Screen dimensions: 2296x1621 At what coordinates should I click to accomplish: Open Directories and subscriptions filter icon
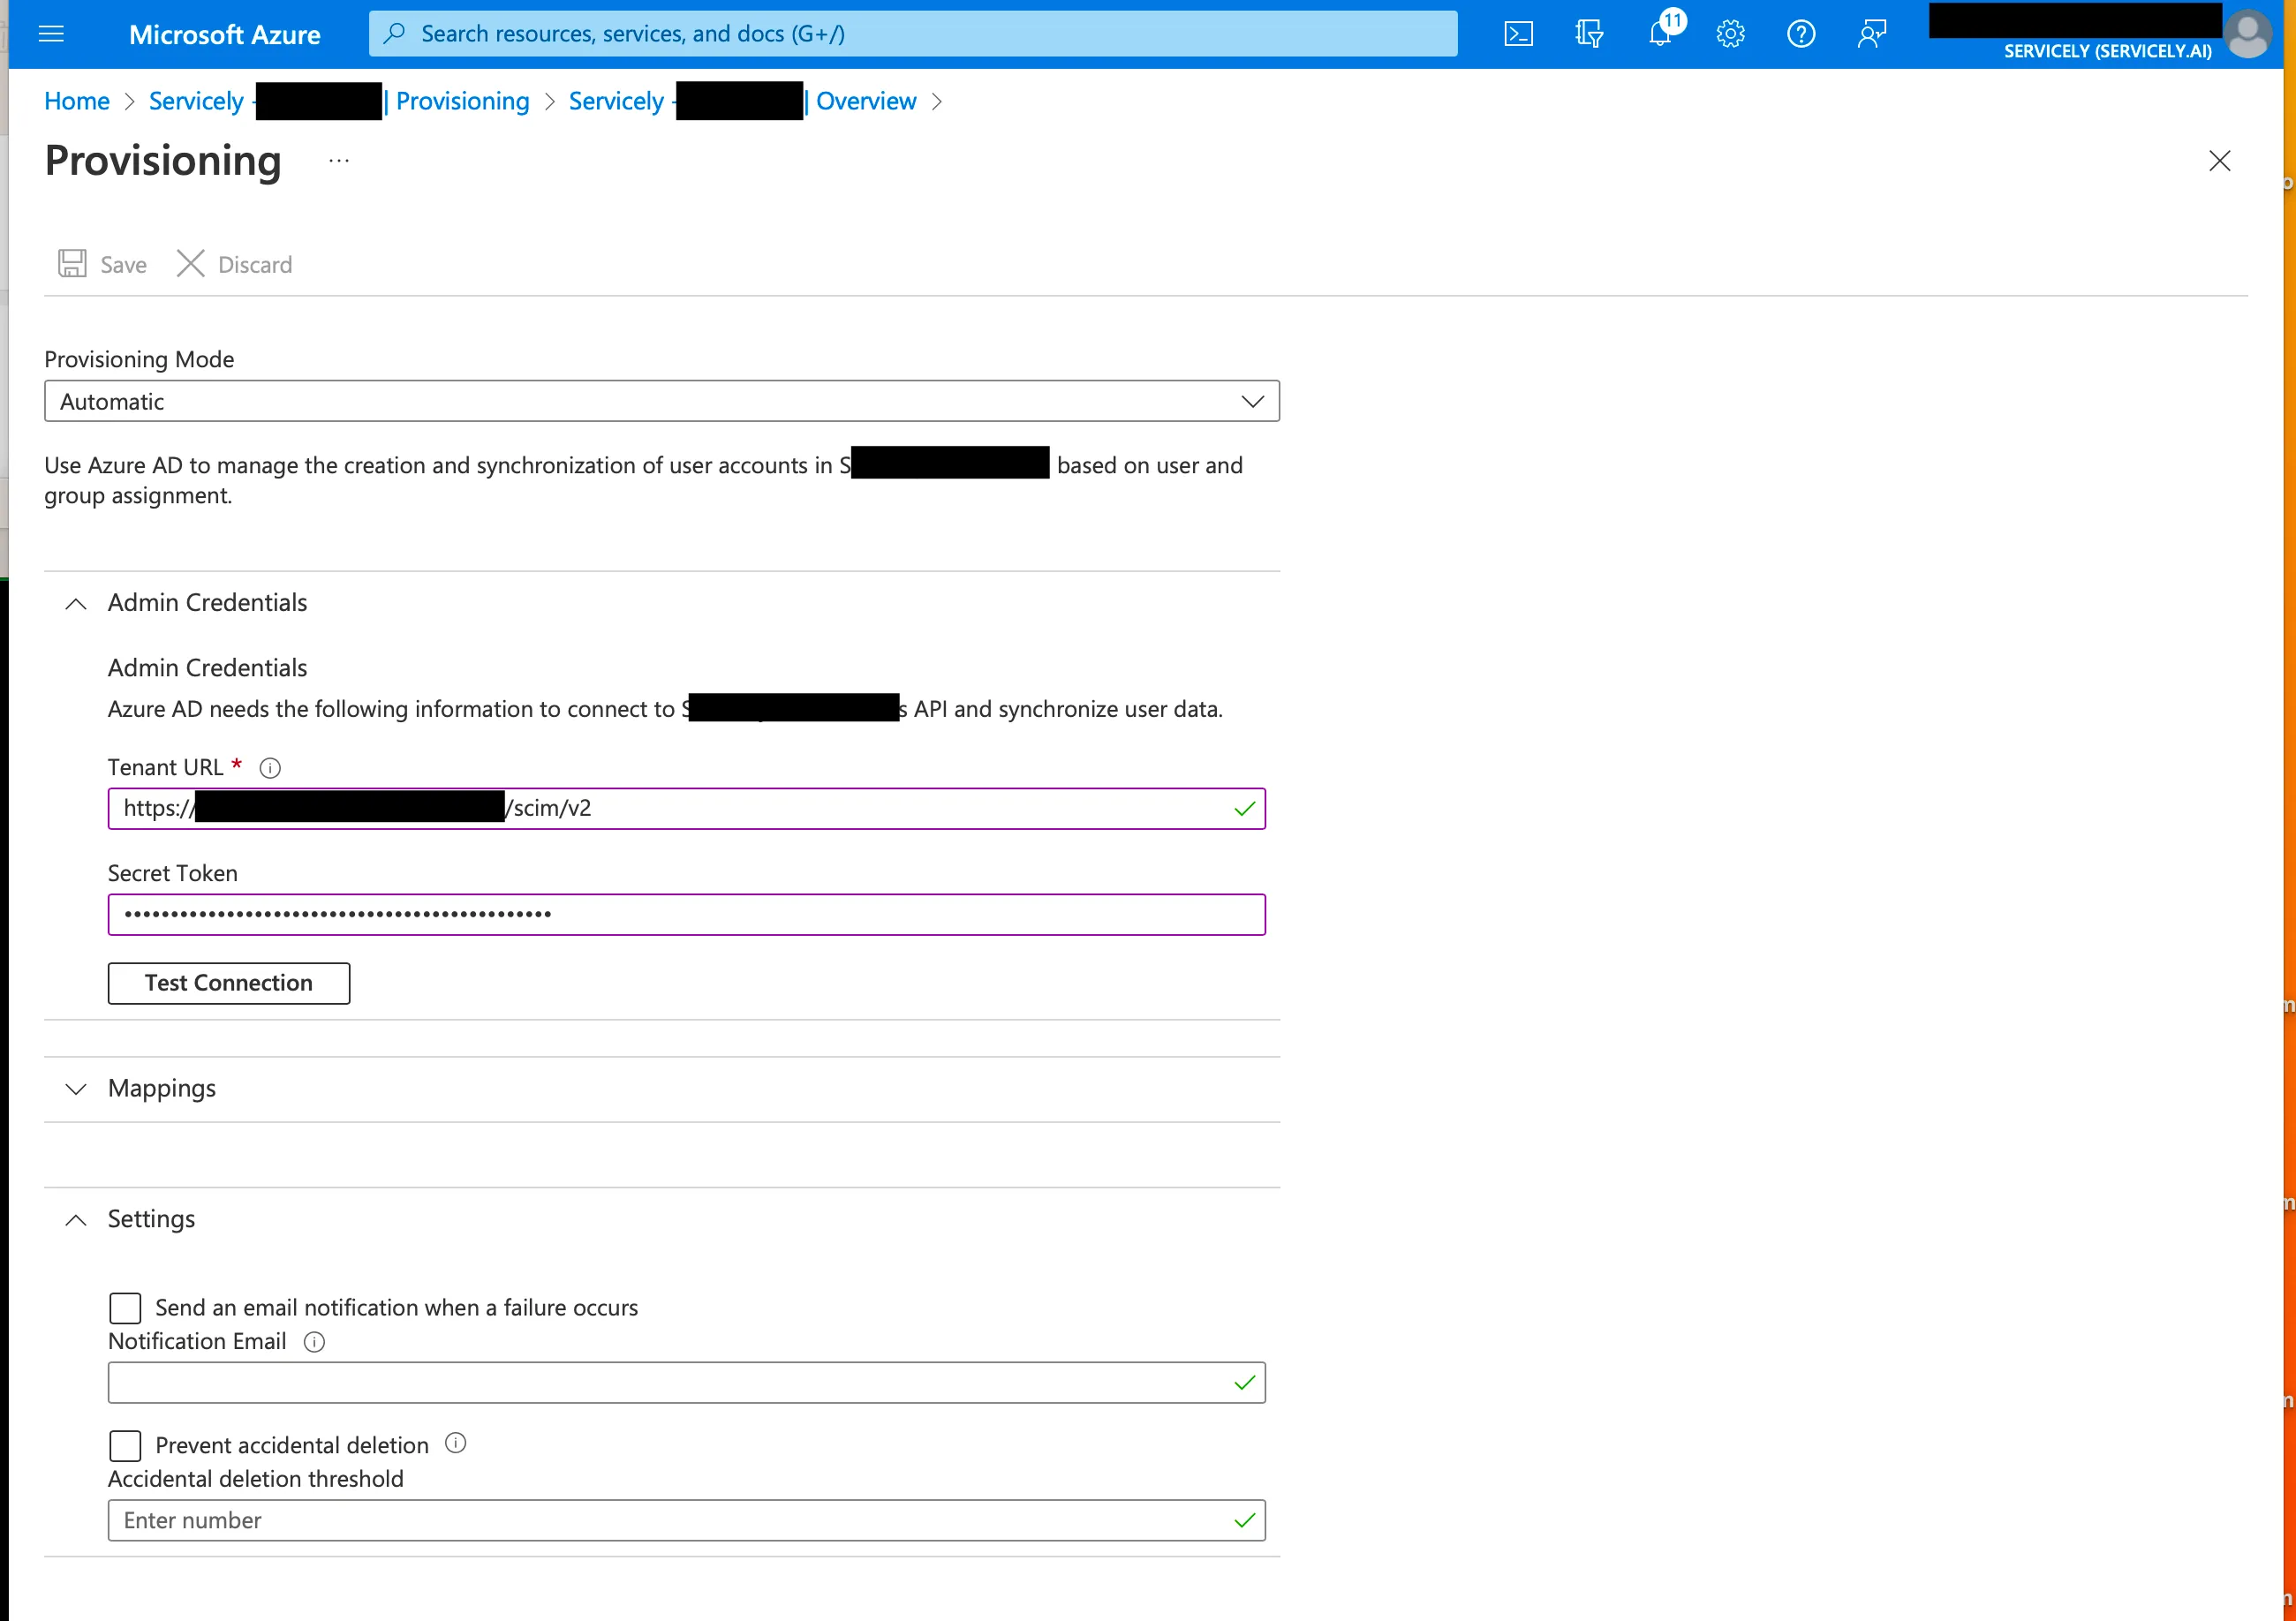[x=1589, y=34]
